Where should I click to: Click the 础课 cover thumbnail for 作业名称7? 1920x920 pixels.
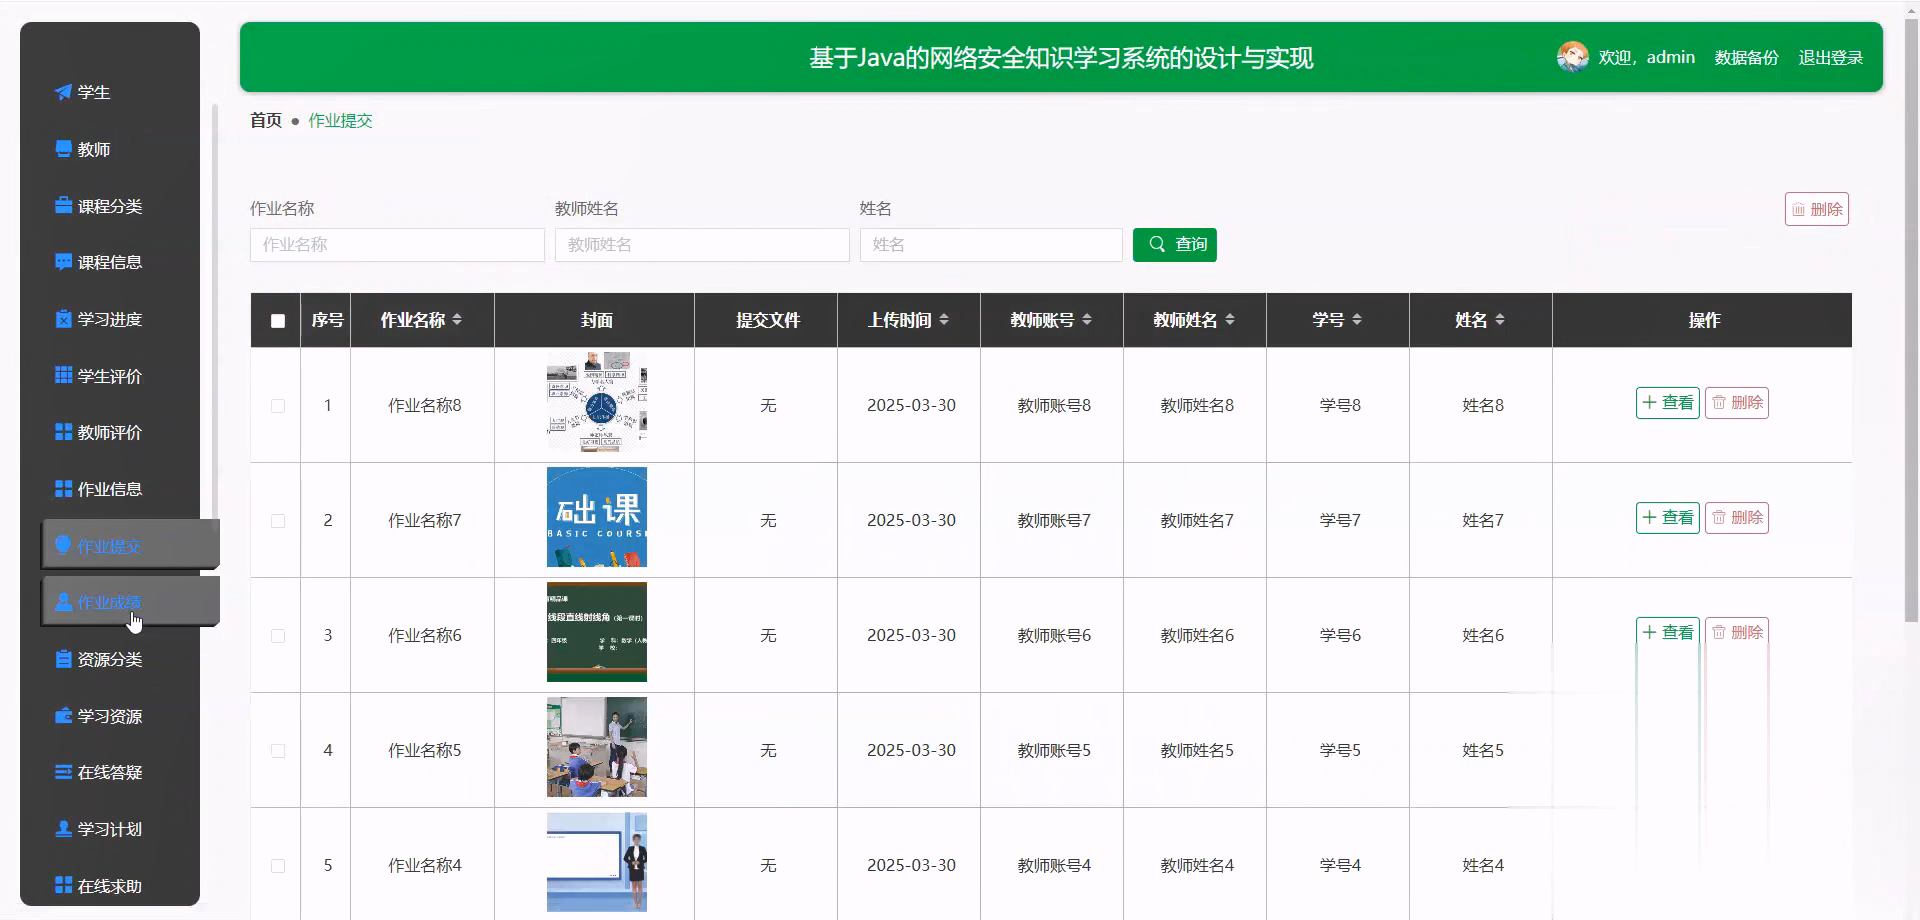pos(597,517)
